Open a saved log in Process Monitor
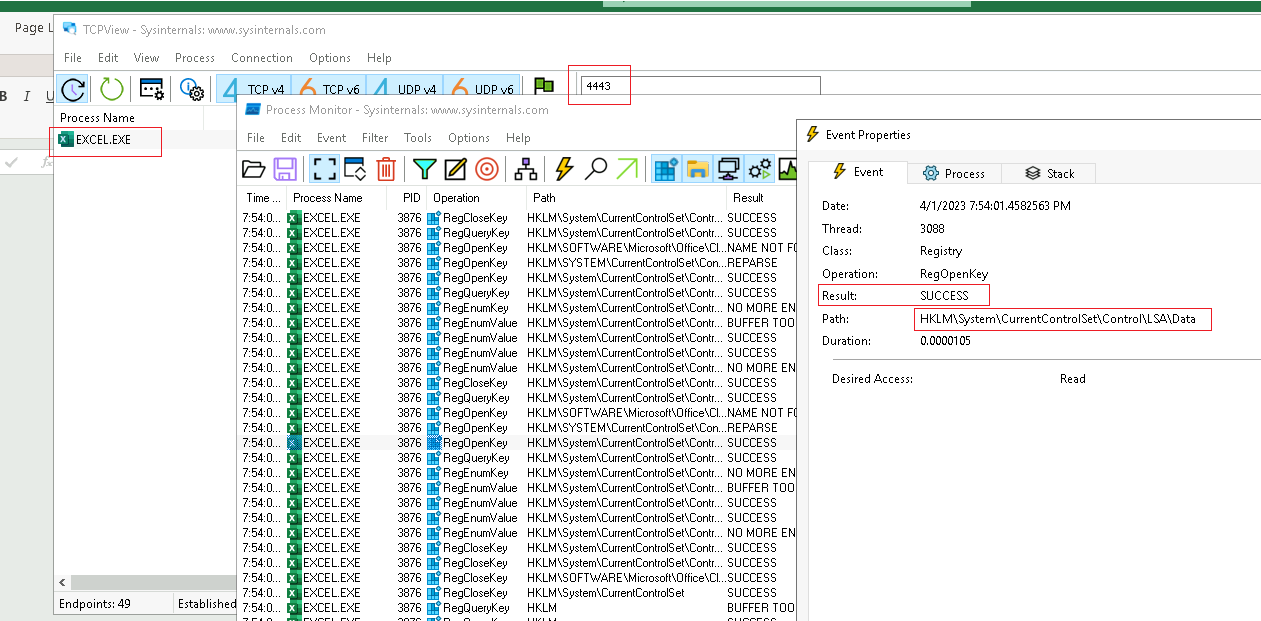 [254, 169]
